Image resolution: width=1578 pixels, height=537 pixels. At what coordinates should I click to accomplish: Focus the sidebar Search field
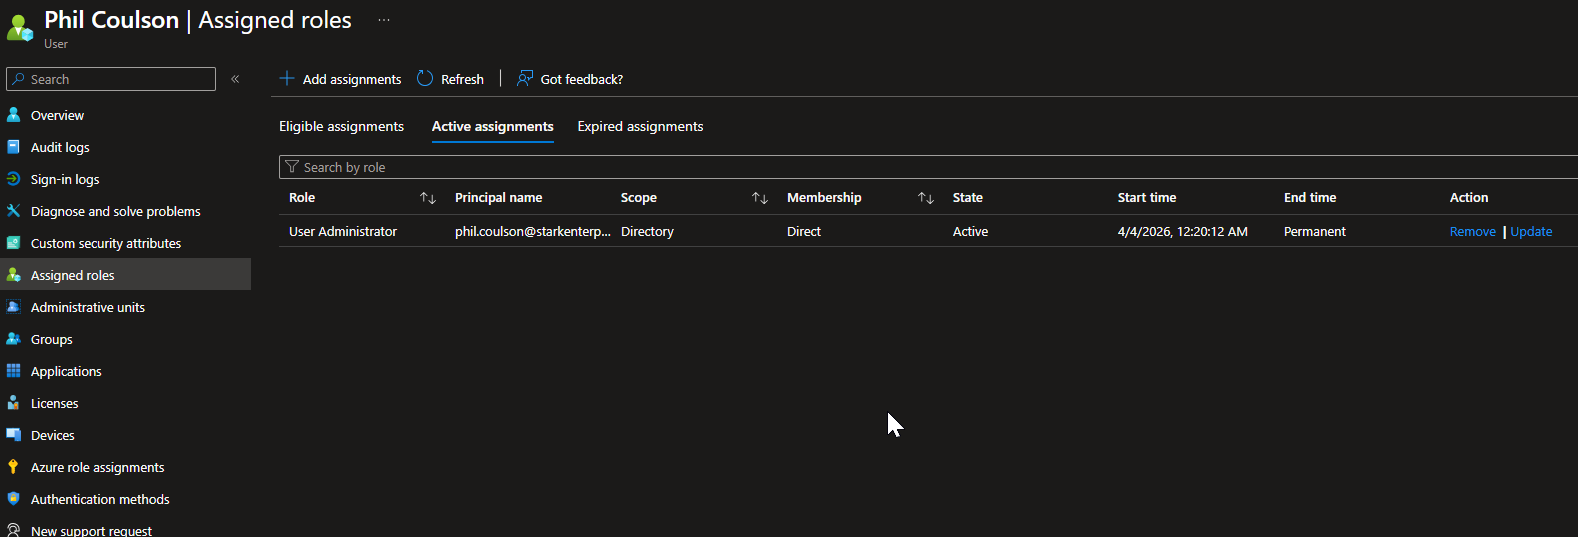(111, 79)
